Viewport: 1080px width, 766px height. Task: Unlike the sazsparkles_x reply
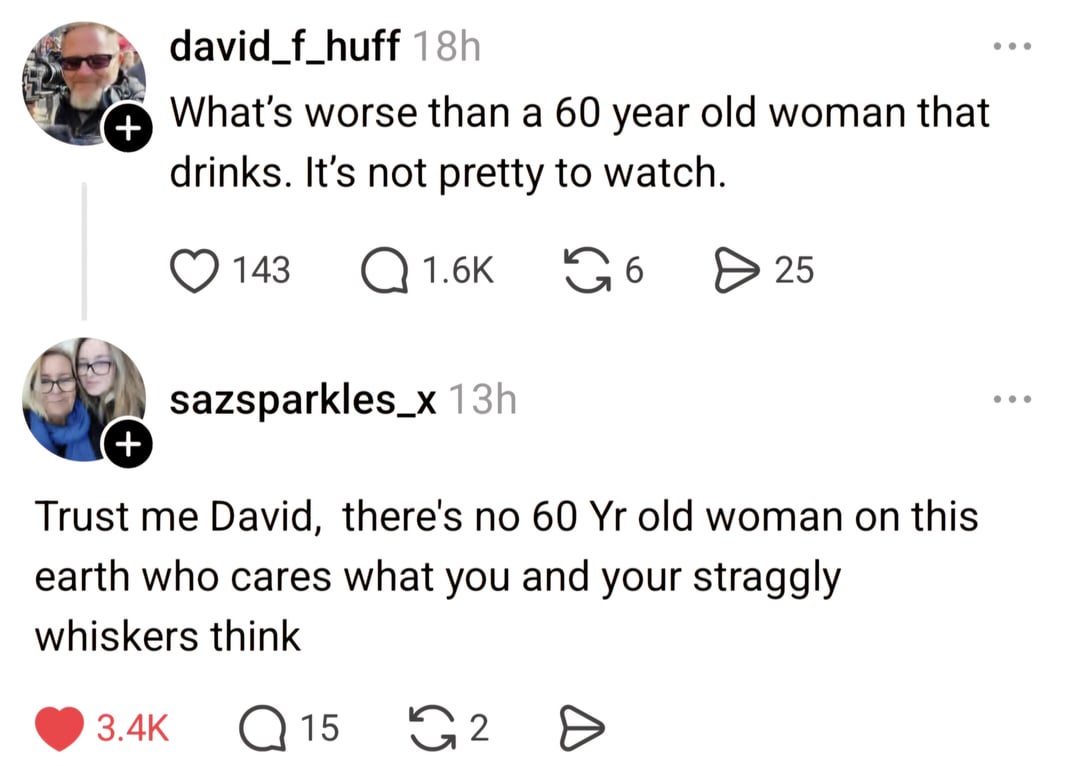[x=61, y=729]
